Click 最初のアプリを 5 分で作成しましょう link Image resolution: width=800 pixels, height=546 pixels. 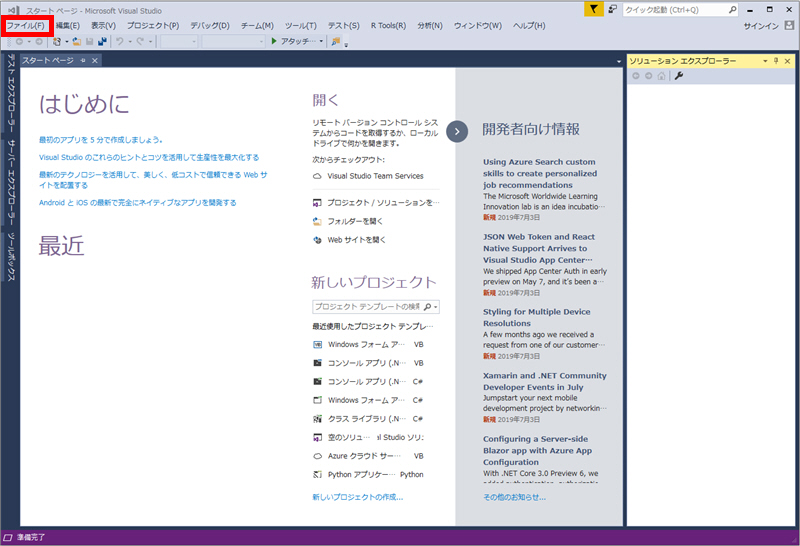pyautogui.click(x=101, y=139)
